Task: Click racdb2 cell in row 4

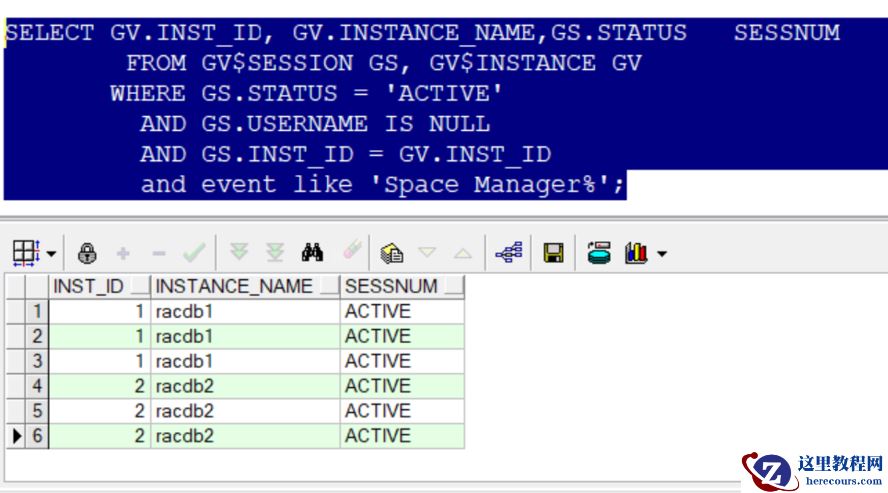Action: click(x=245, y=386)
